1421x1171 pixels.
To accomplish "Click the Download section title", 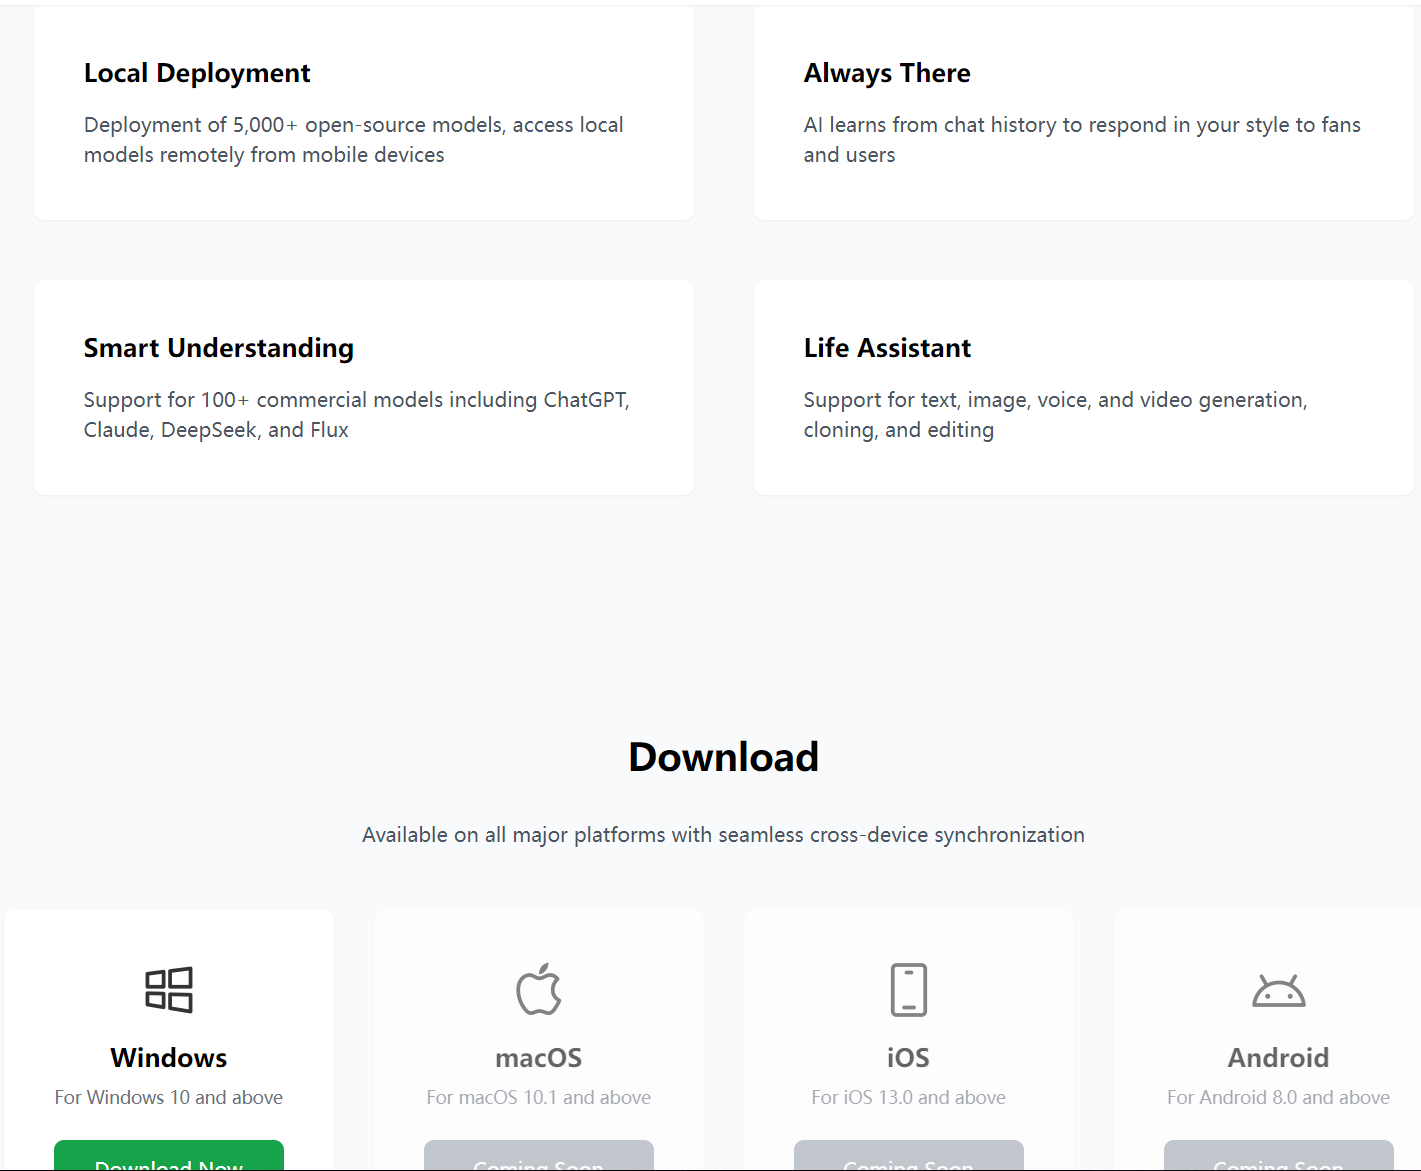I will coord(724,757).
